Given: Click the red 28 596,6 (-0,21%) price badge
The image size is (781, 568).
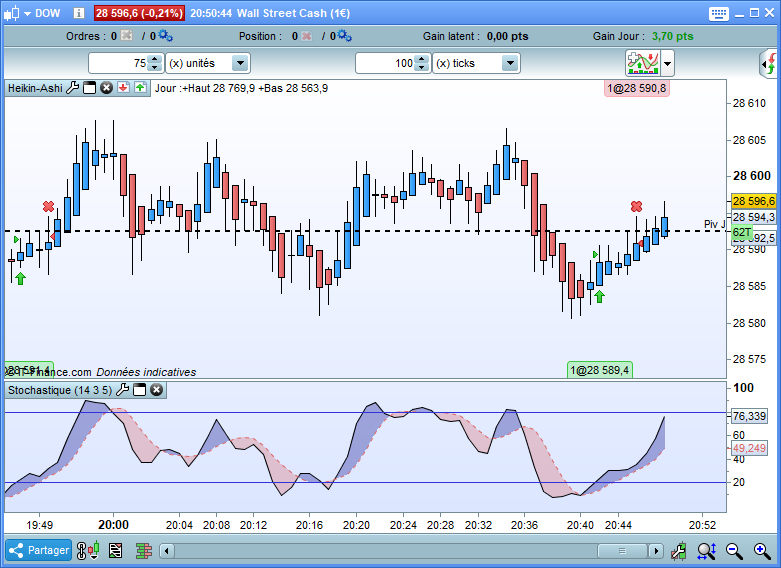Looking at the screenshot, I should tap(139, 13).
